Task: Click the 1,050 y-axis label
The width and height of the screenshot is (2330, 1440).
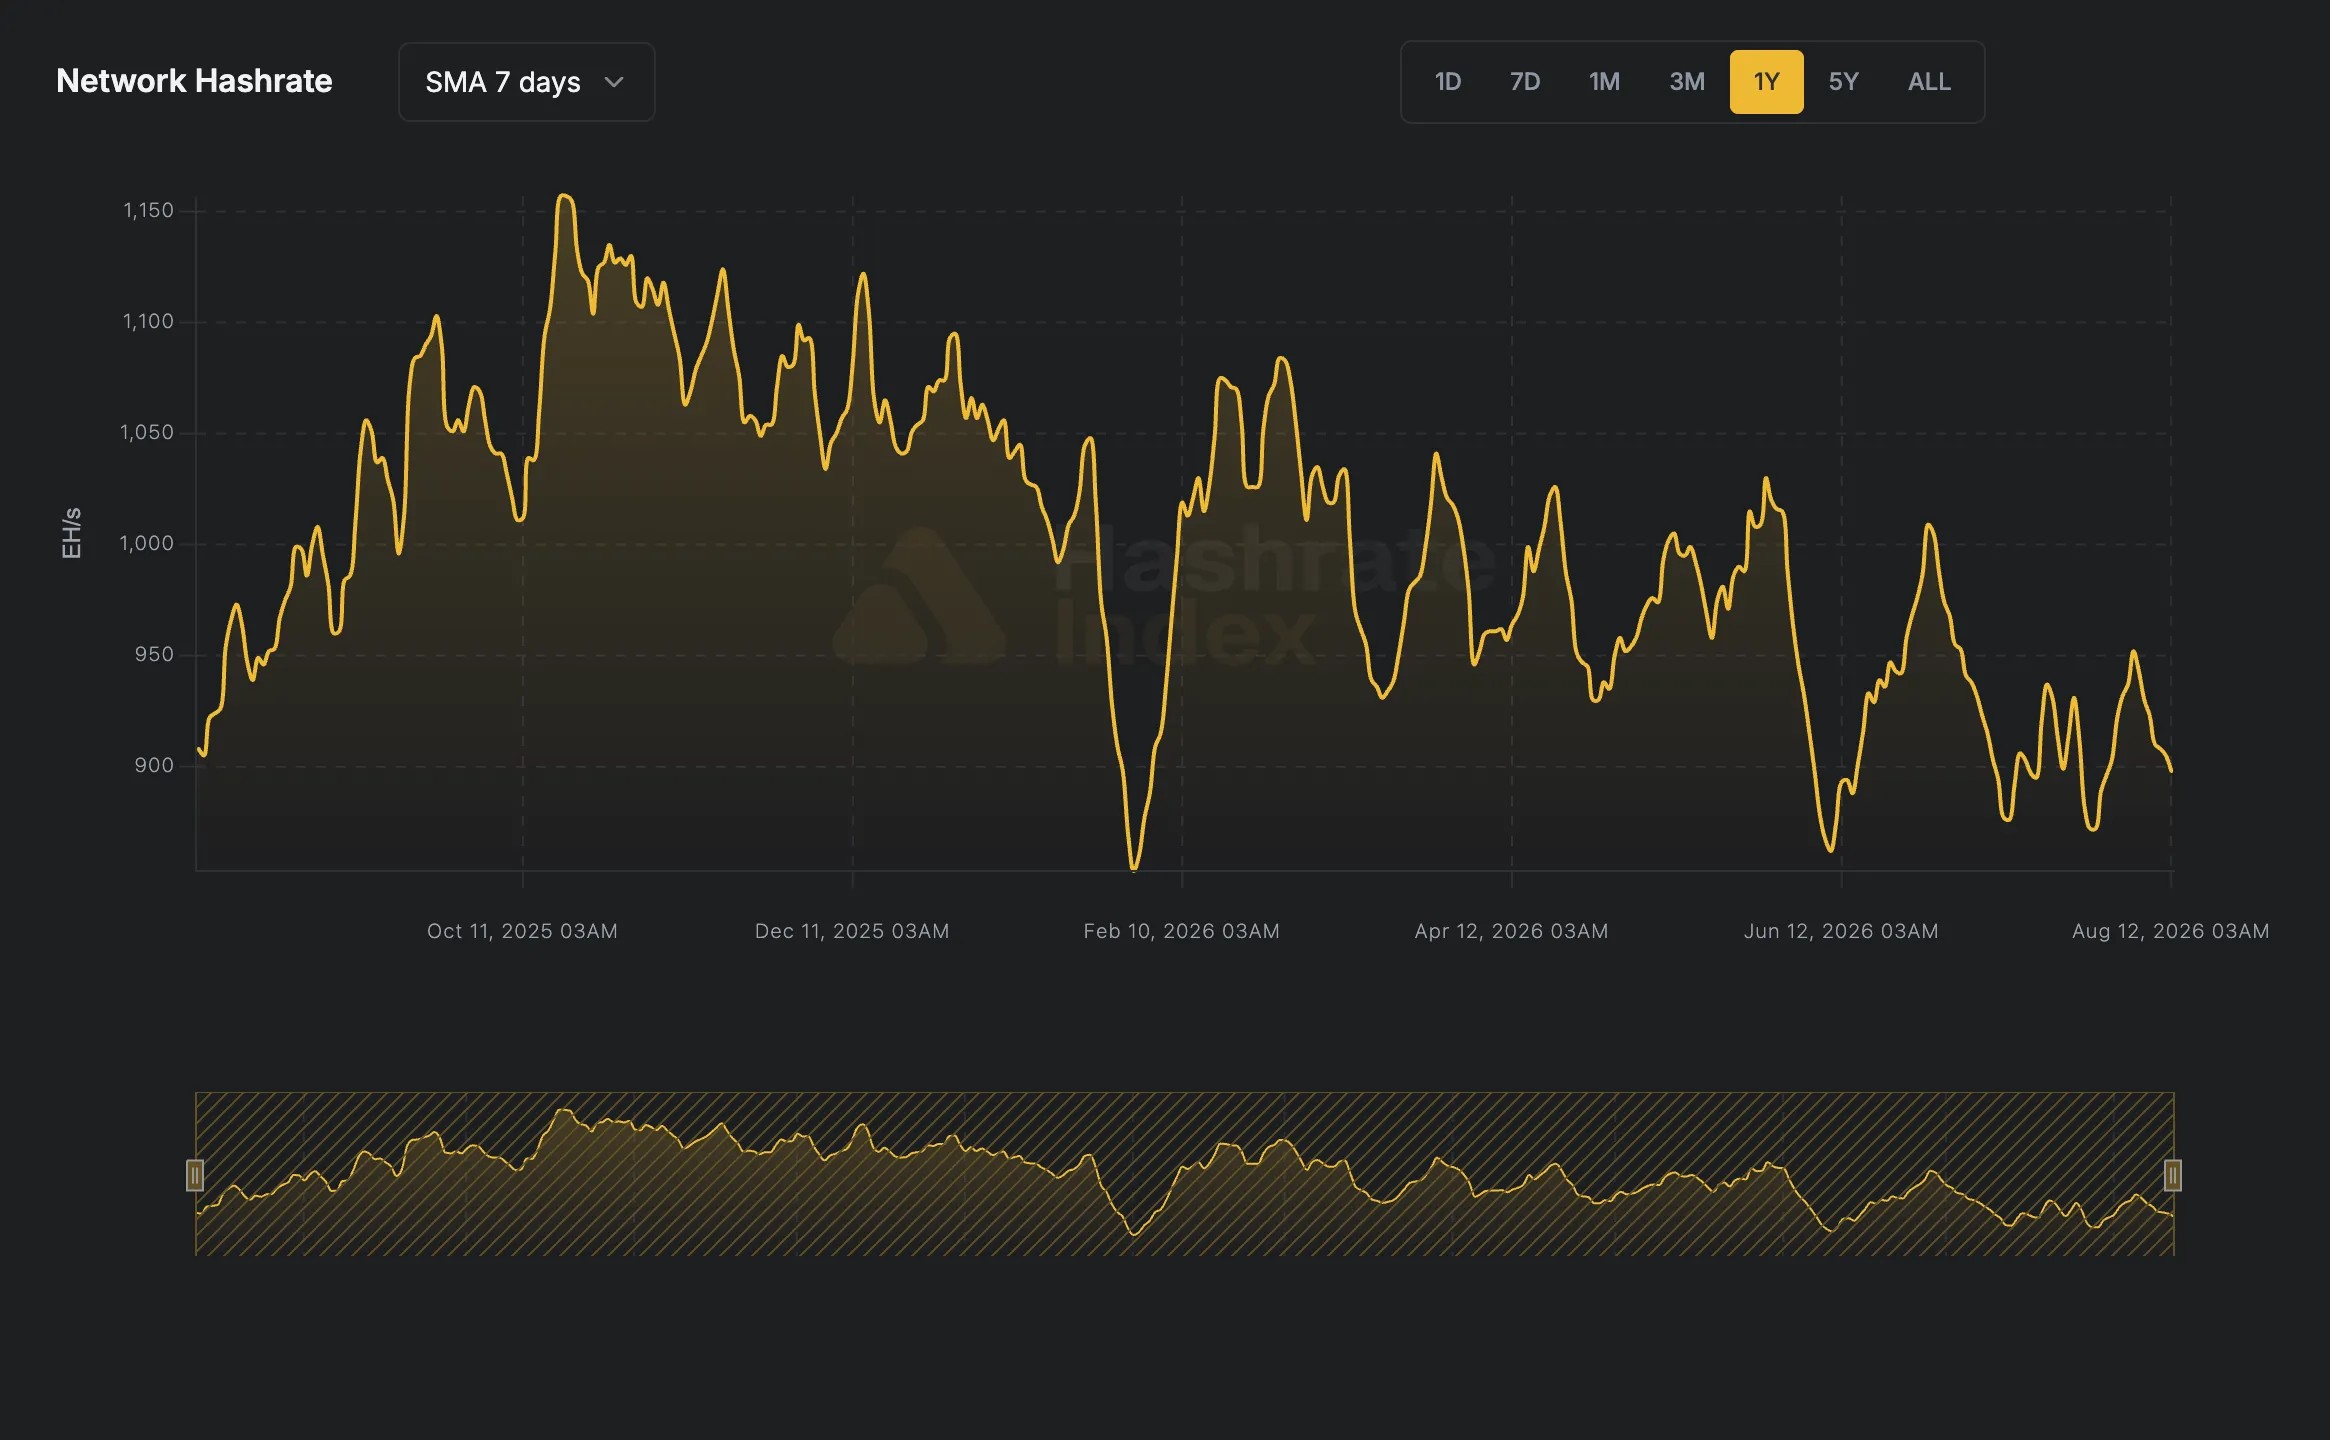Action: (x=146, y=432)
